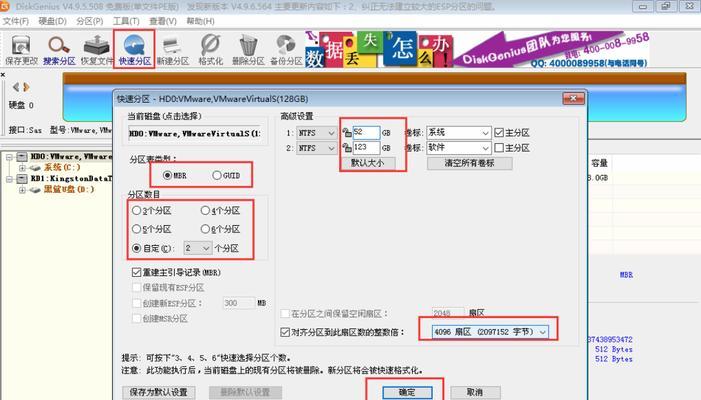
Task: Open the custom partition count dropdown
Action: (198, 248)
